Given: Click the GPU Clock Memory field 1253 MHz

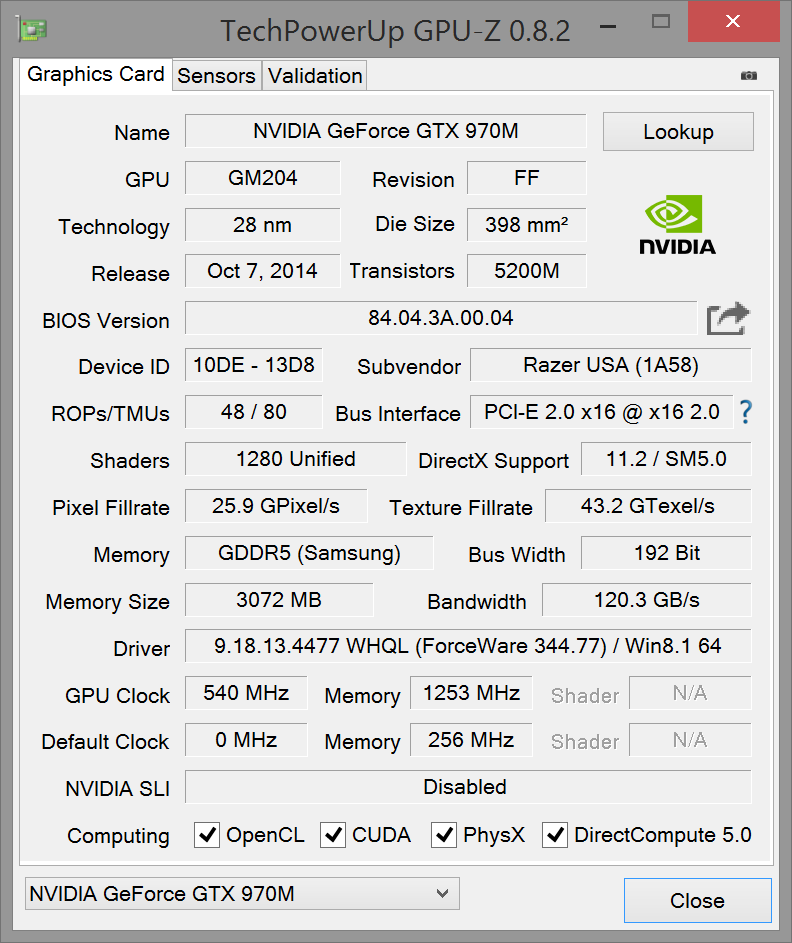Looking at the screenshot, I should [471, 693].
